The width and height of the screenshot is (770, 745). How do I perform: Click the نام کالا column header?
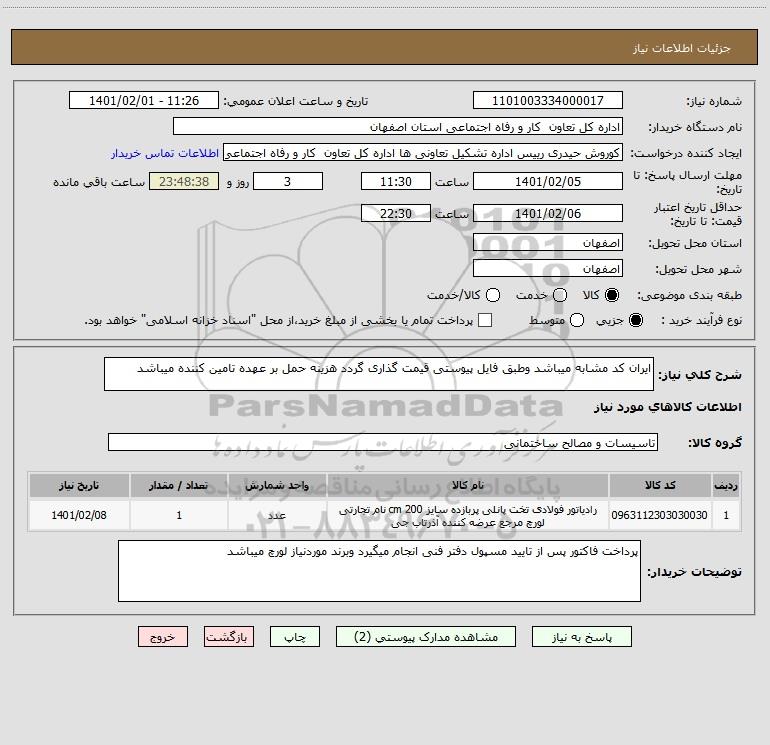468,485
